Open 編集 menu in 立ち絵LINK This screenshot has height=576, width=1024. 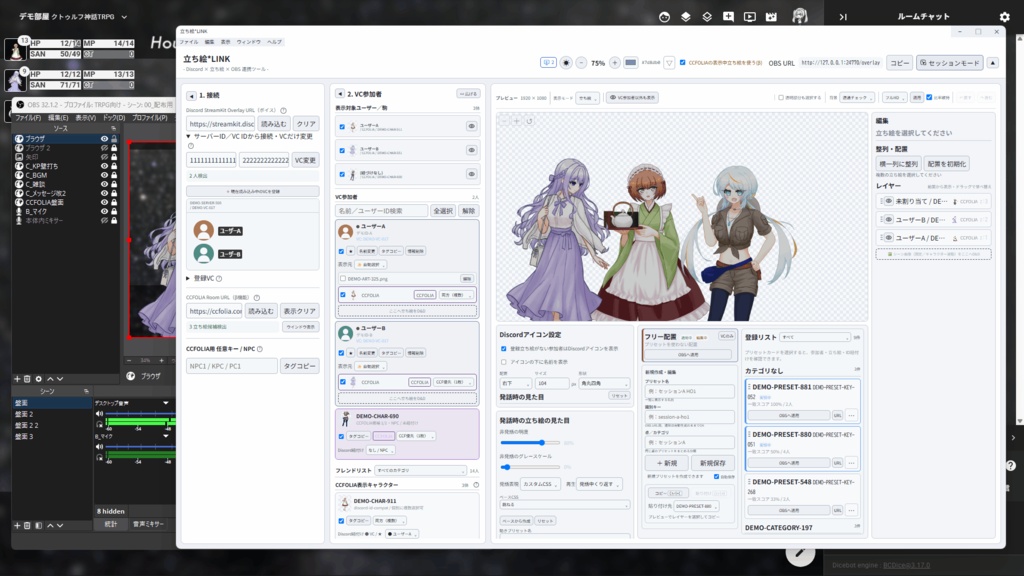pyautogui.click(x=209, y=42)
